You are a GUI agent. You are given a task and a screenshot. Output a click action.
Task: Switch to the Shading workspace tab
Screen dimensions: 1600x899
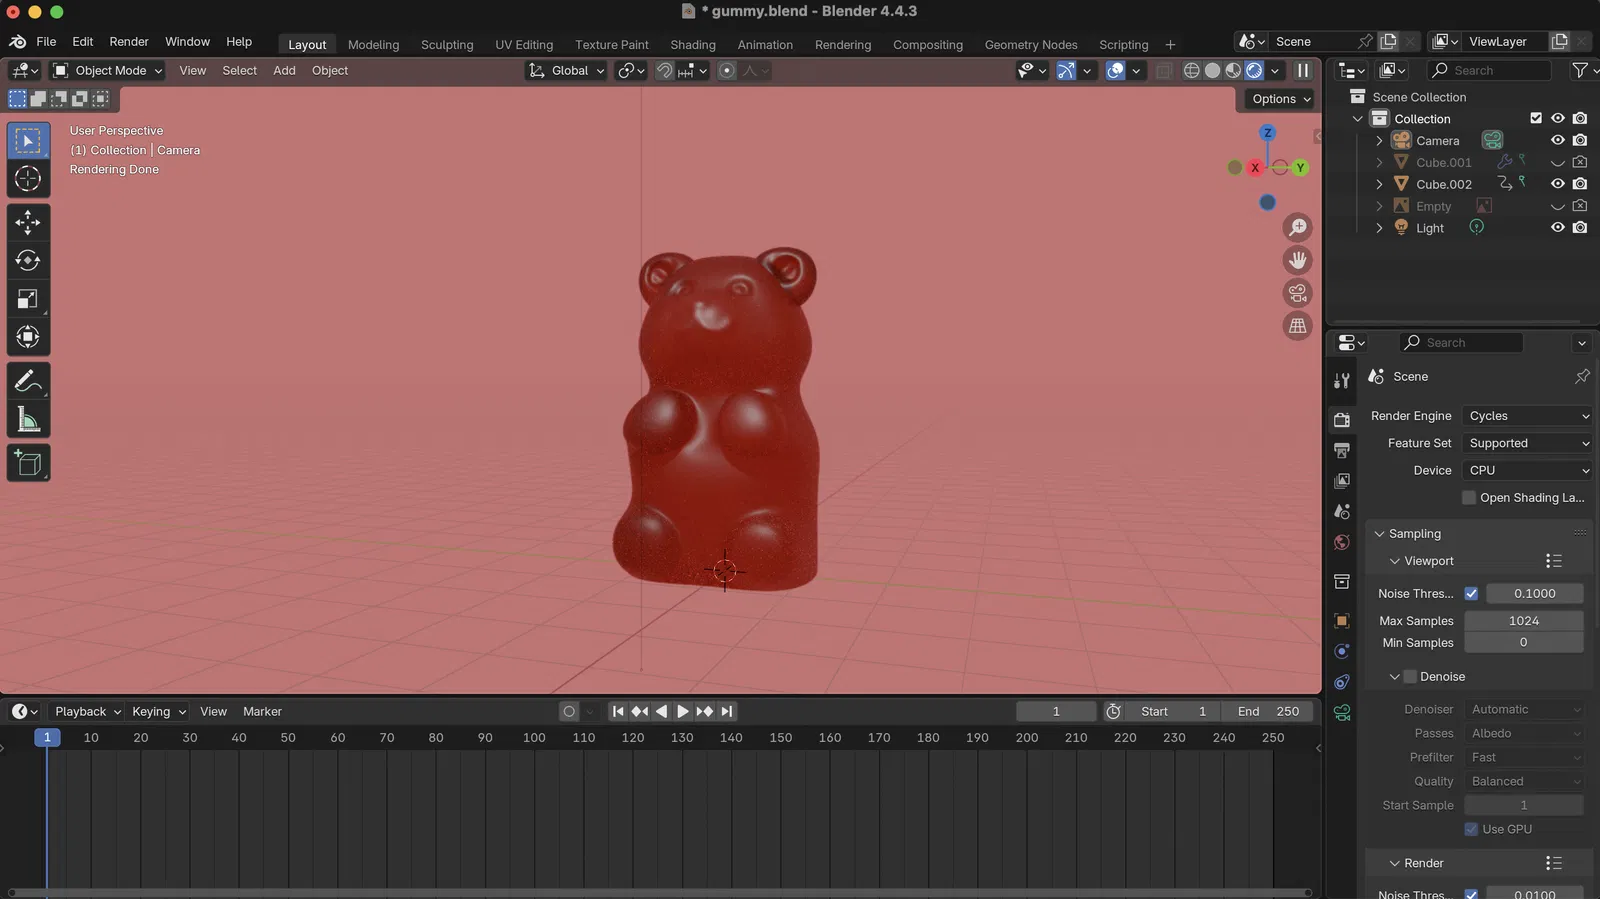click(692, 45)
